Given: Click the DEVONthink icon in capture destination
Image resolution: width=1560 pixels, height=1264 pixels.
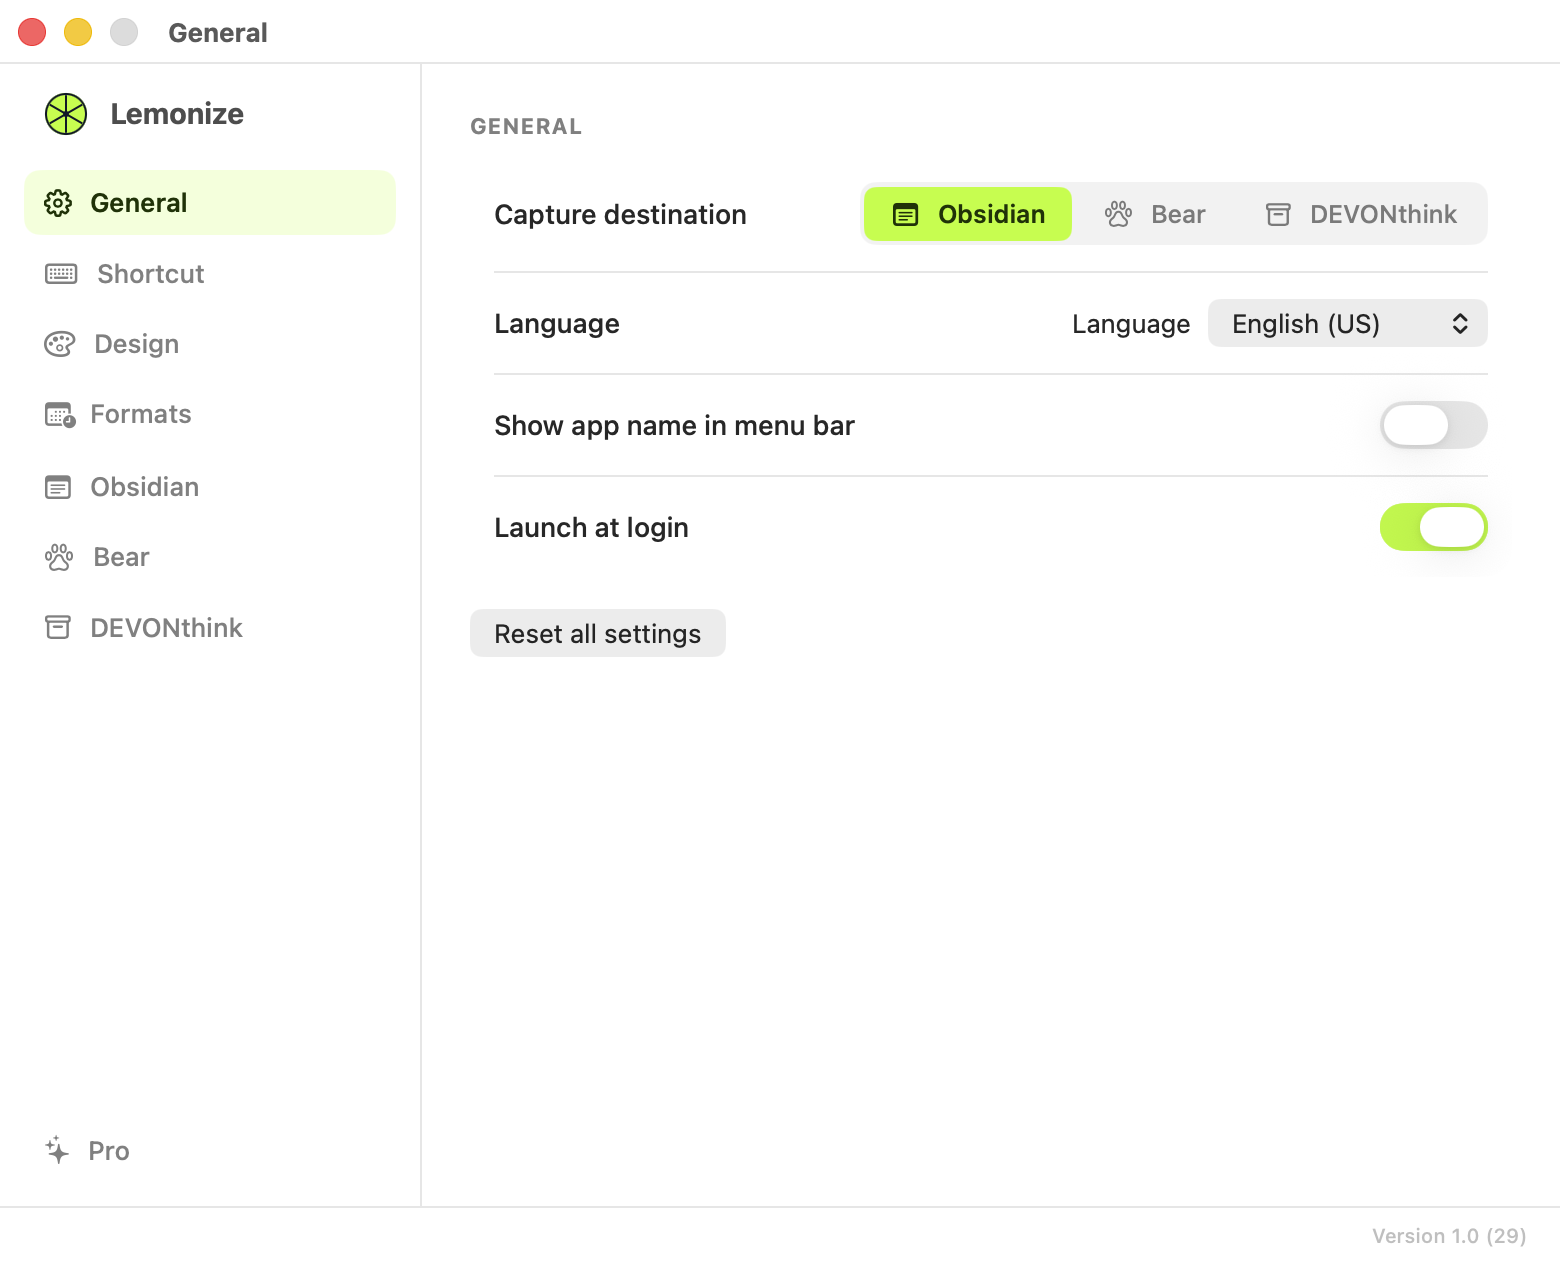Looking at the screenshot, I should click(1278, 214).
